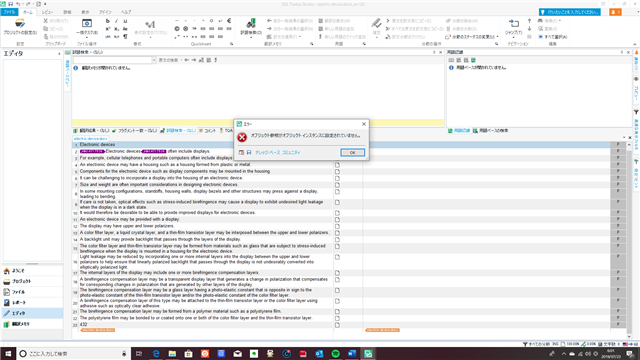Click the next segment down arrow
Viewport: 640px width, 360px height.
[529, 29]
